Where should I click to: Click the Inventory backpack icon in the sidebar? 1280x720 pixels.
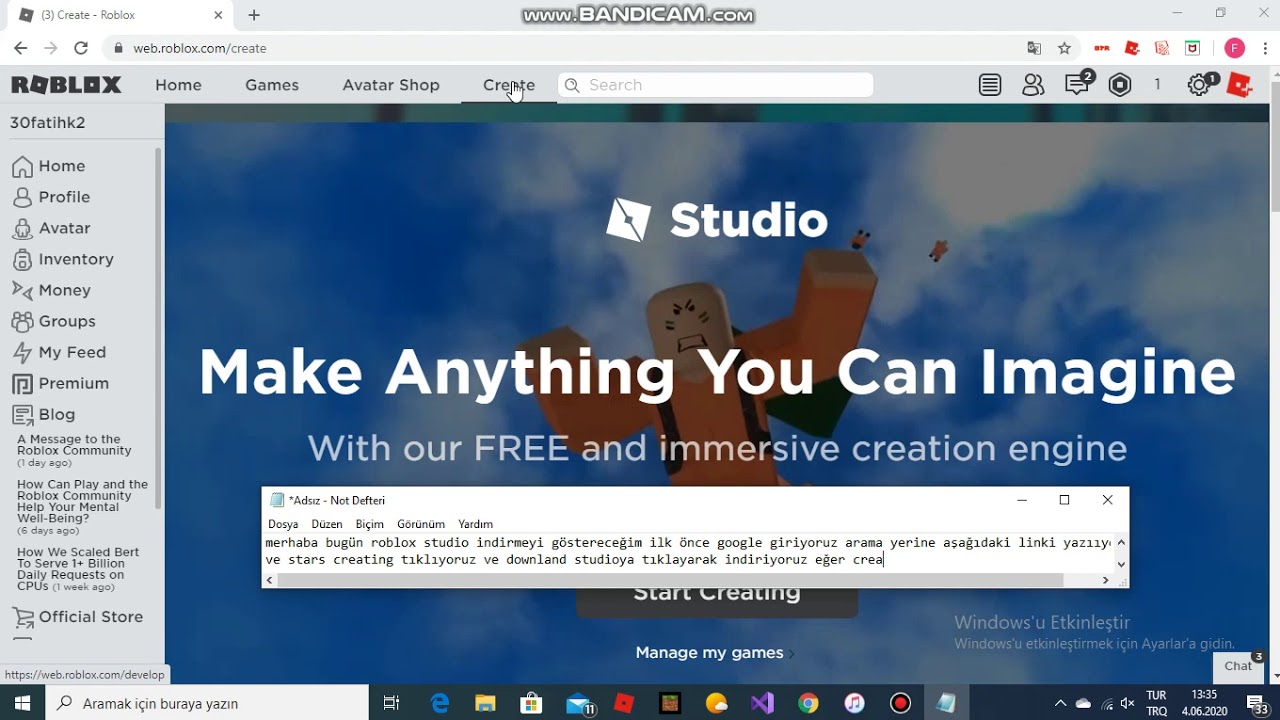(x=22, y=259)
